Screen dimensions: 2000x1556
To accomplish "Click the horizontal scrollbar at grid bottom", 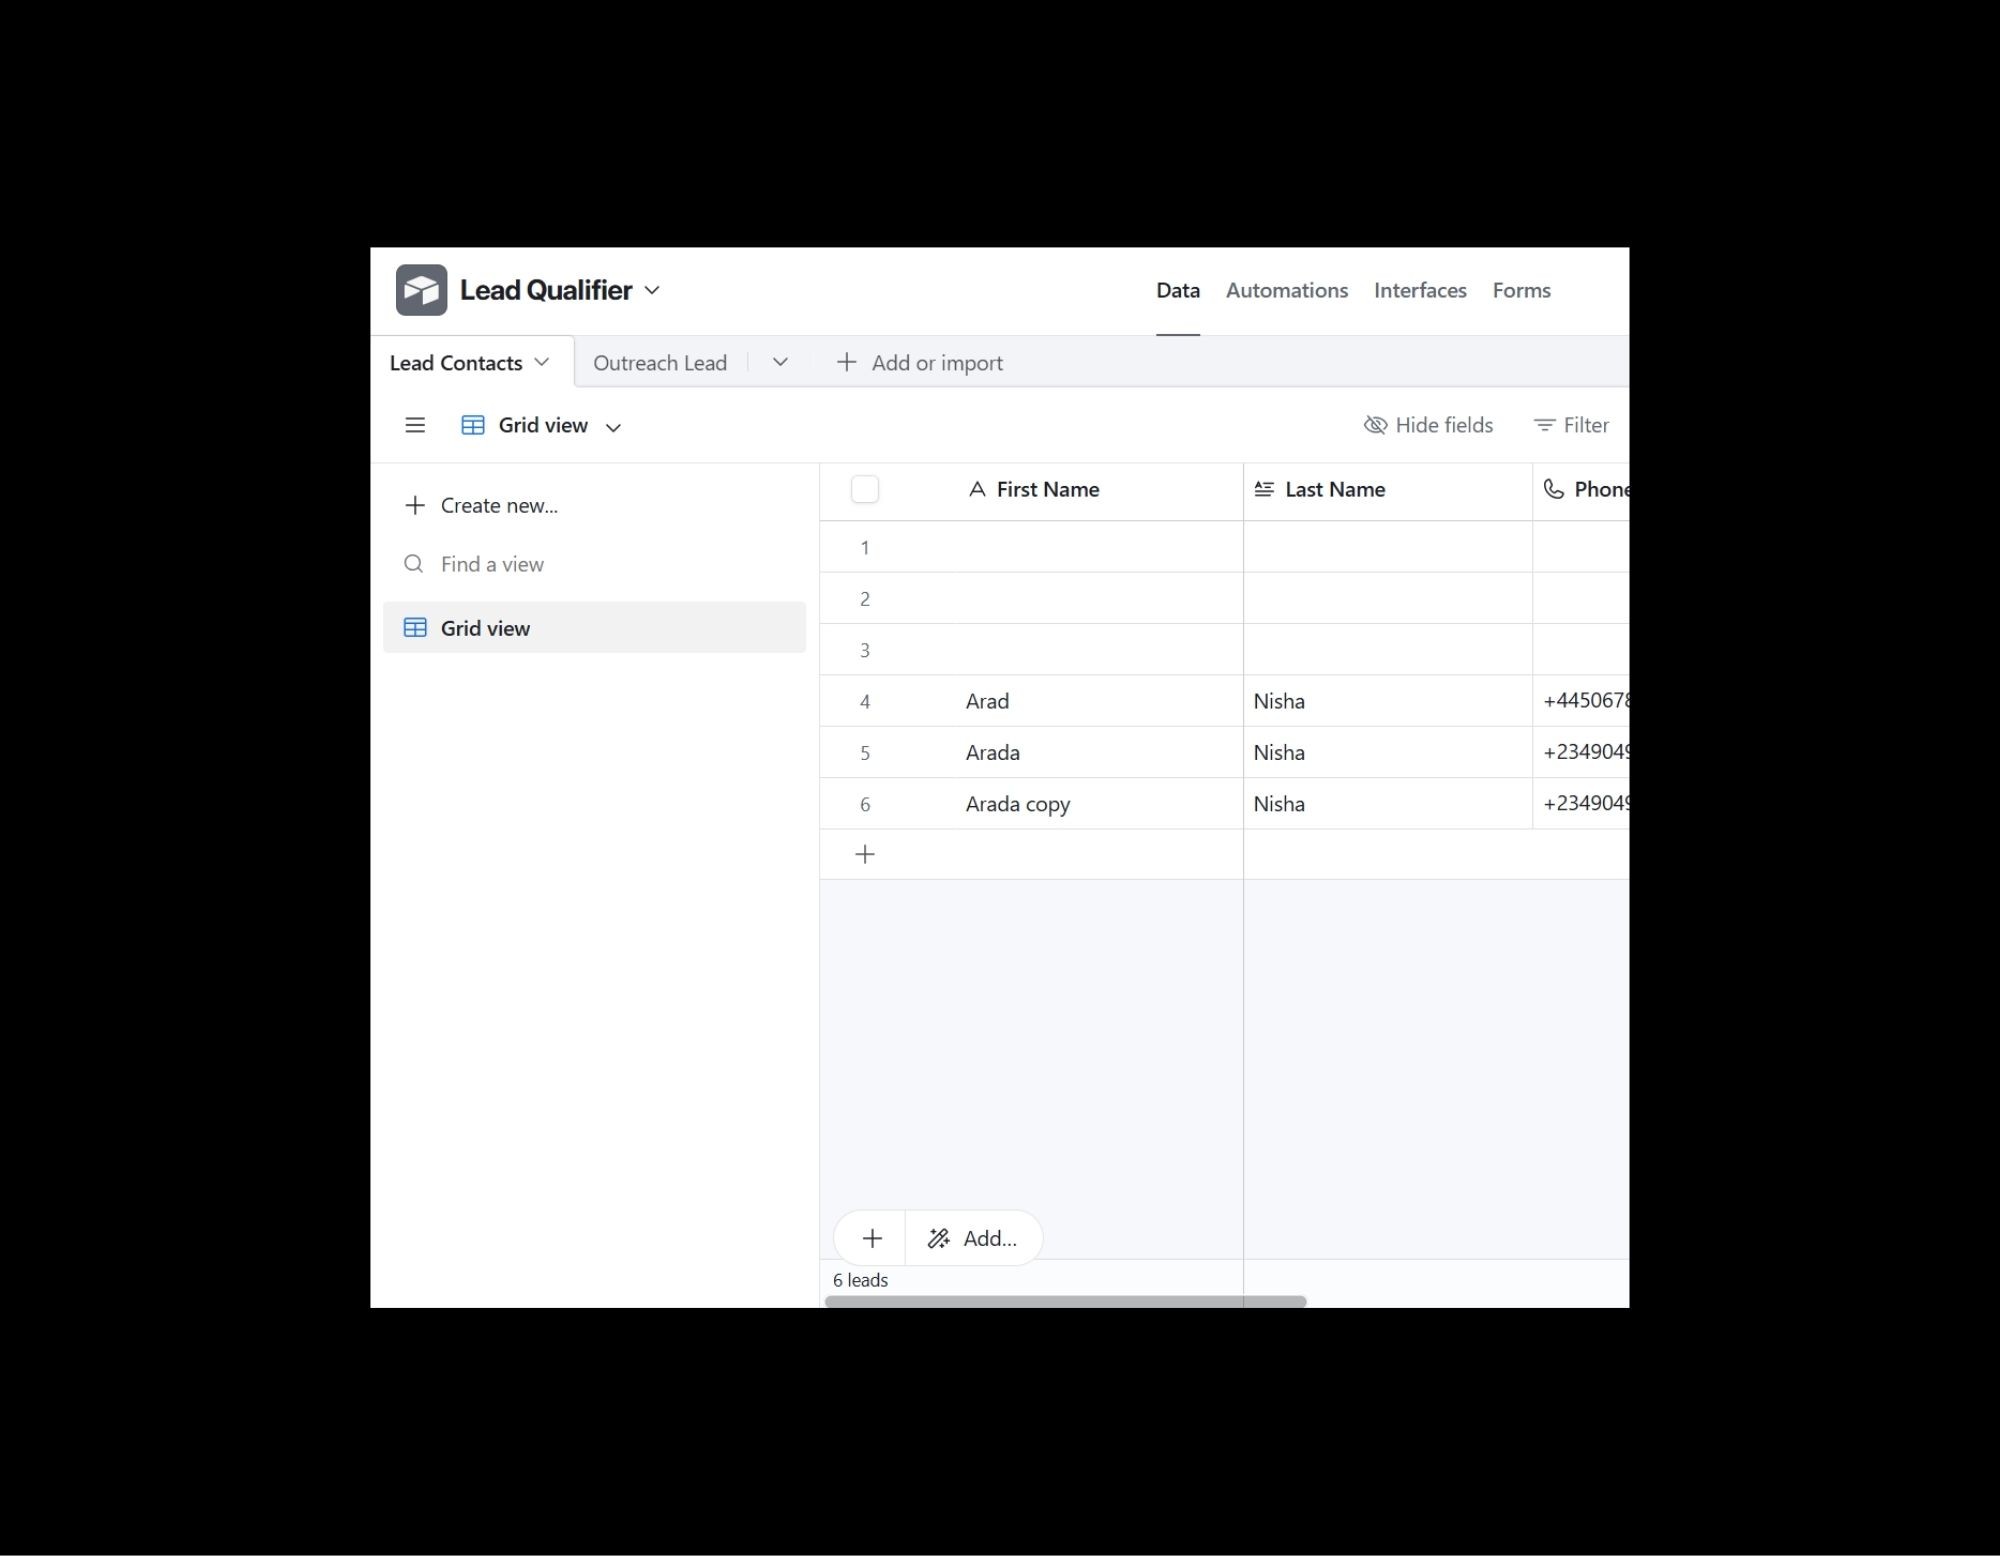I will point(1065,1301).
